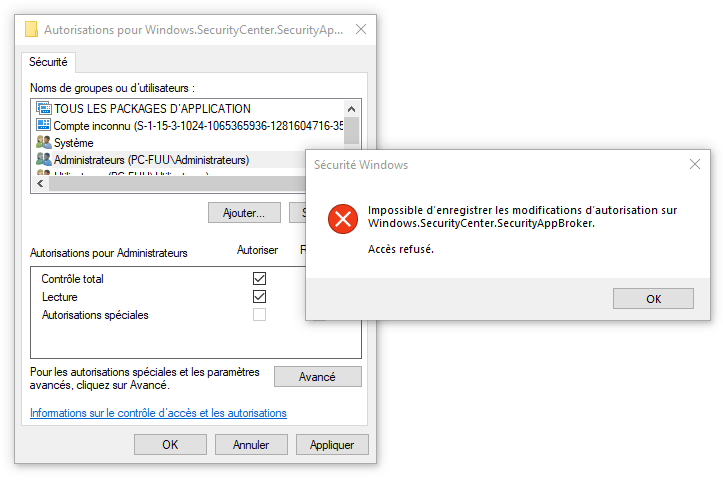723x497 pixels.
Task: Click the Autorisations spéciales Autoriser checkbox
Action: [x=260, y=314]
